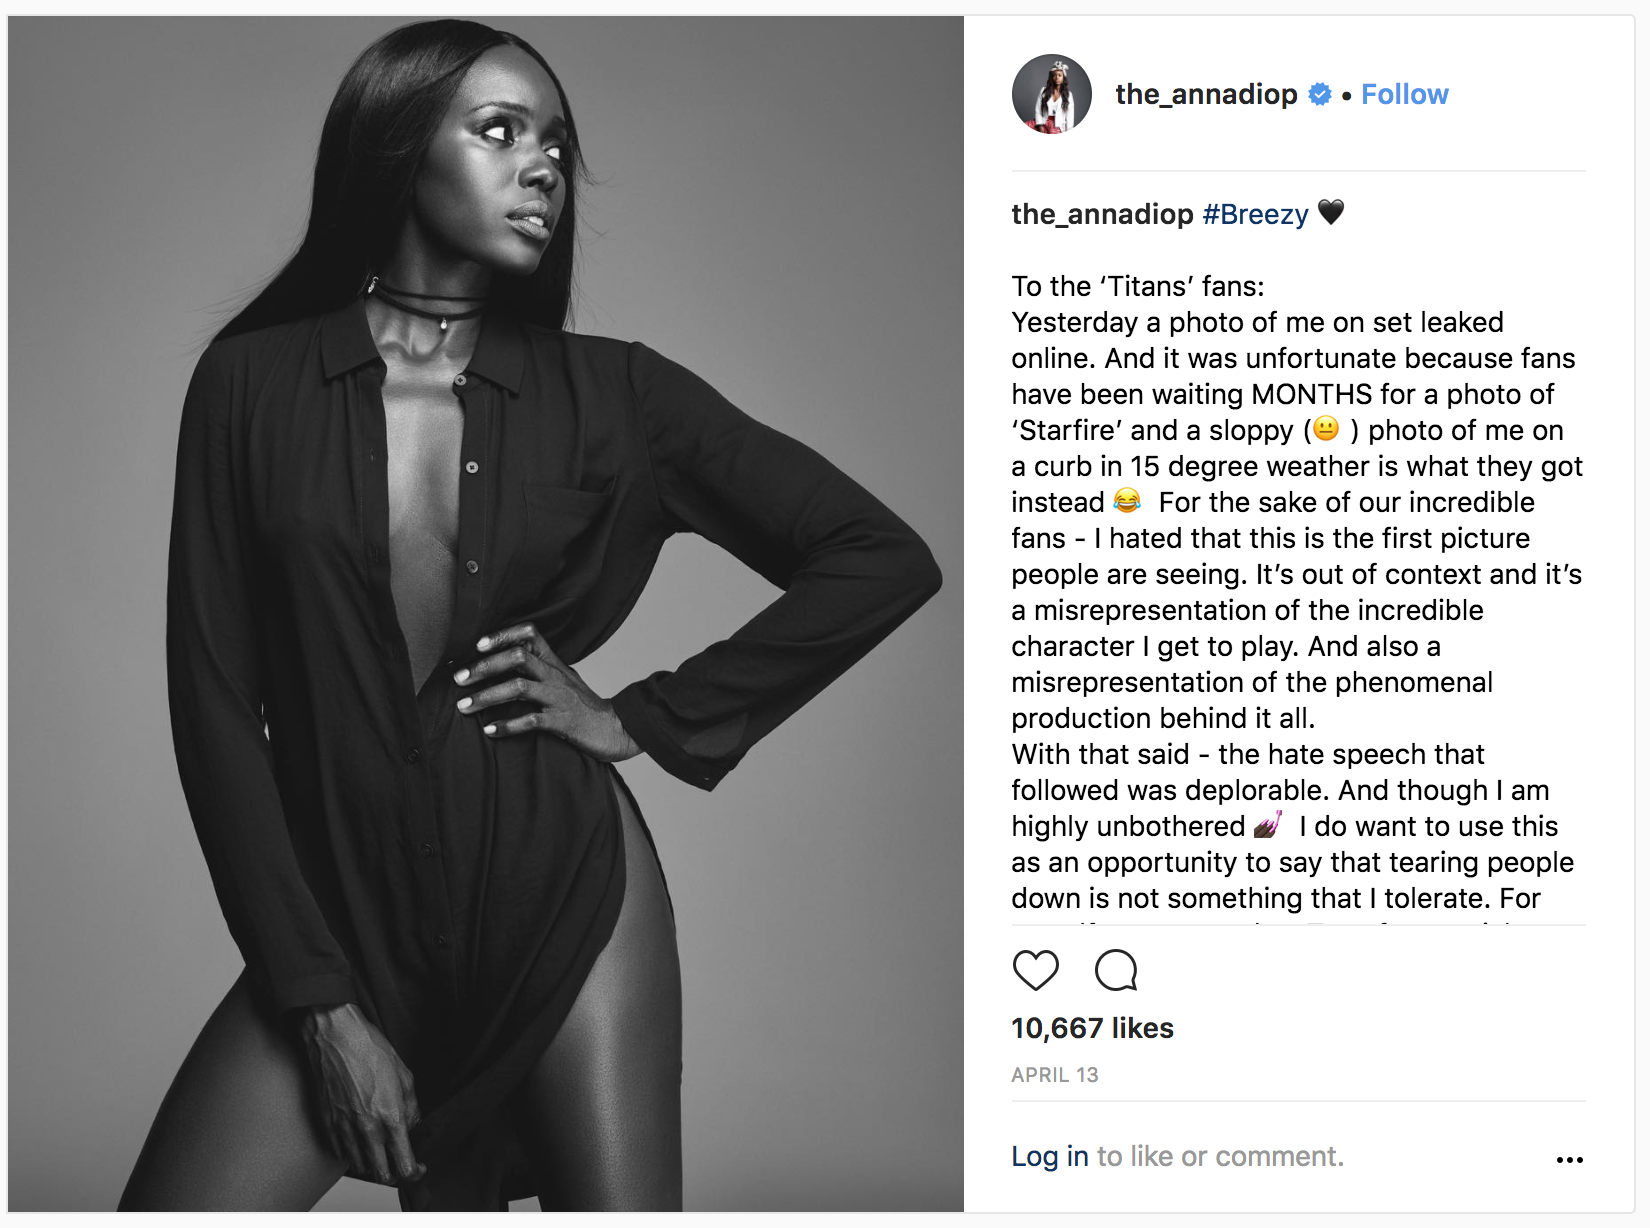Click the 'to like or comment' text
This screenshot has width=1650, height=1228.
tap(1220, 1156)
